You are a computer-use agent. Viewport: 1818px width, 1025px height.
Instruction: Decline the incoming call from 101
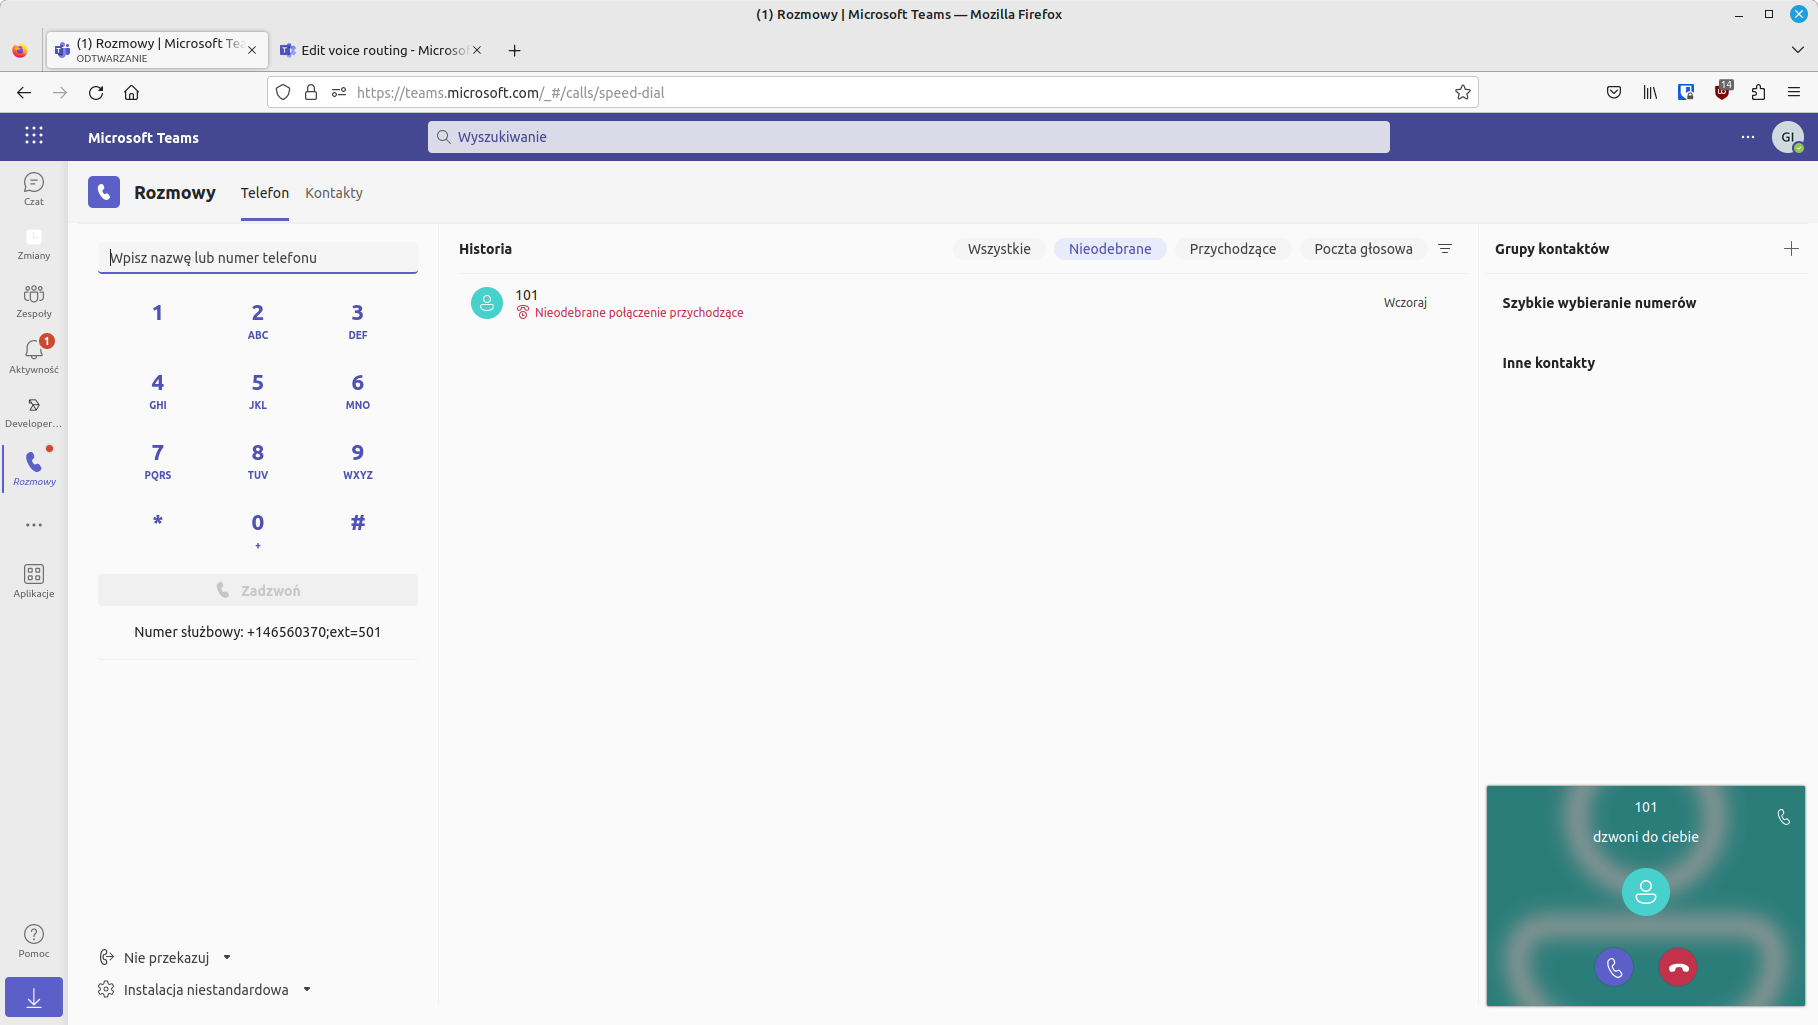pos(1678,967)
